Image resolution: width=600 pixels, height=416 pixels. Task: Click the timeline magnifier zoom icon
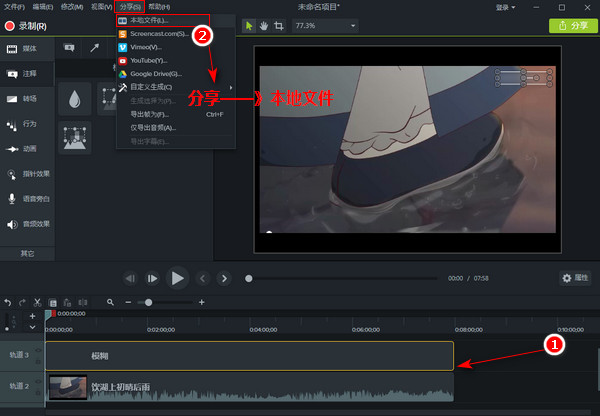(111, 302)
